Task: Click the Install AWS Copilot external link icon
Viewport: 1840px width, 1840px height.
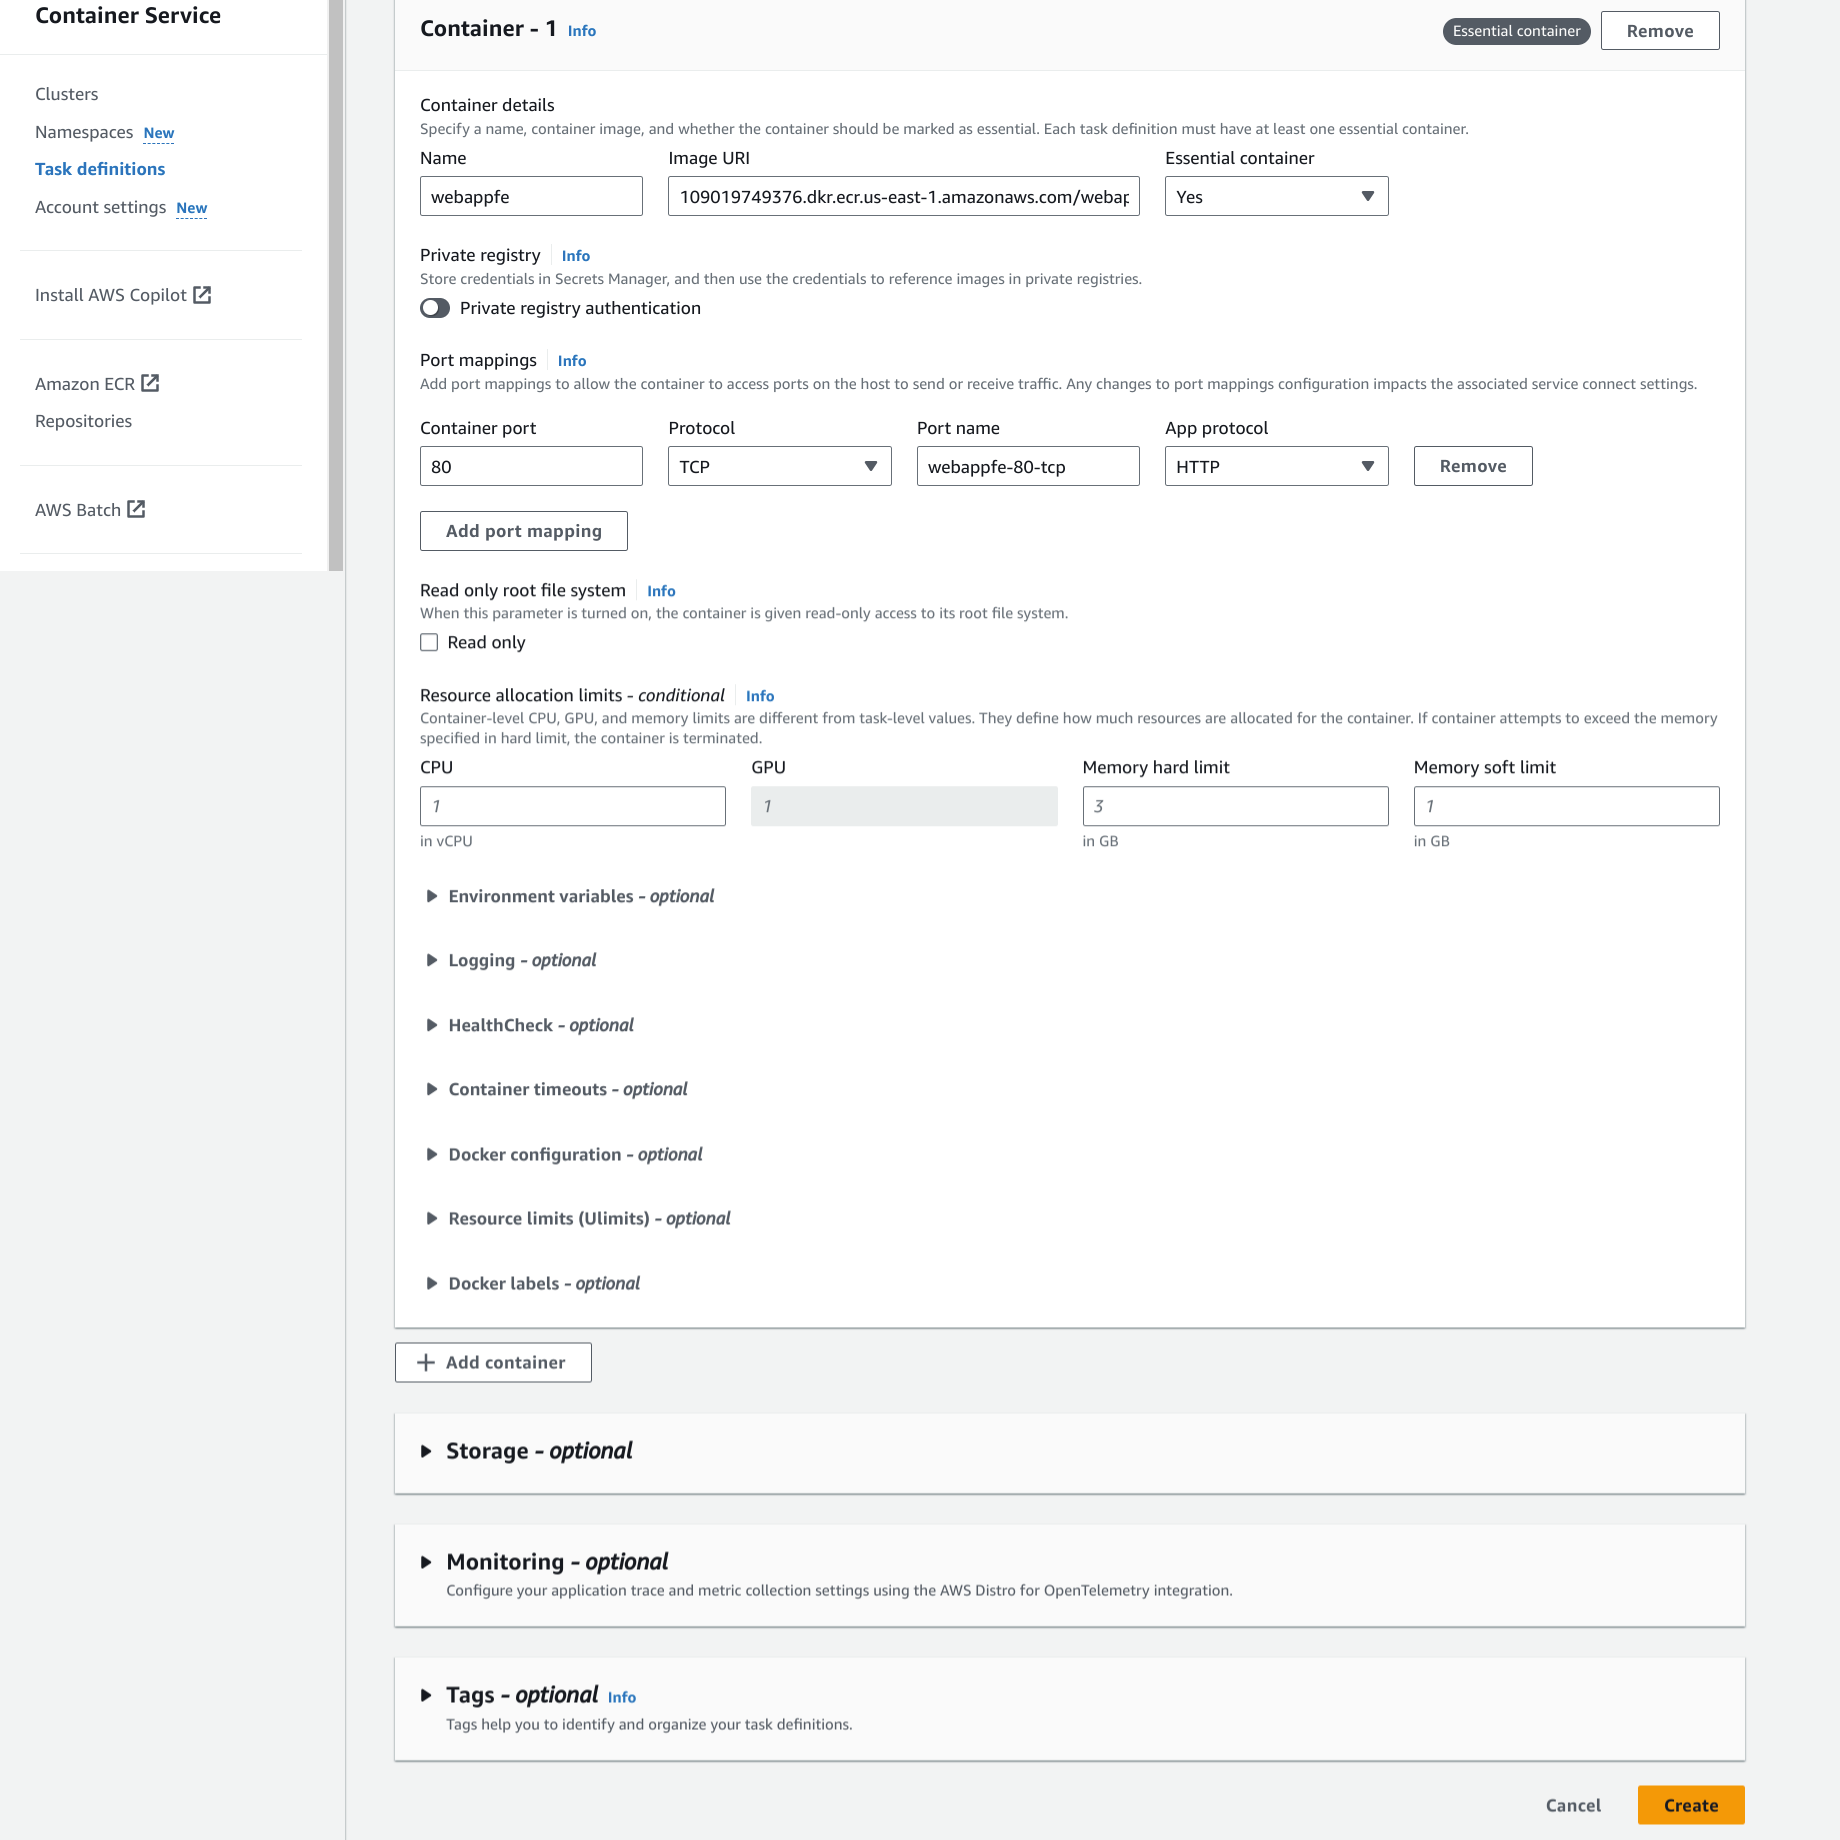Action: coord(202,295)
